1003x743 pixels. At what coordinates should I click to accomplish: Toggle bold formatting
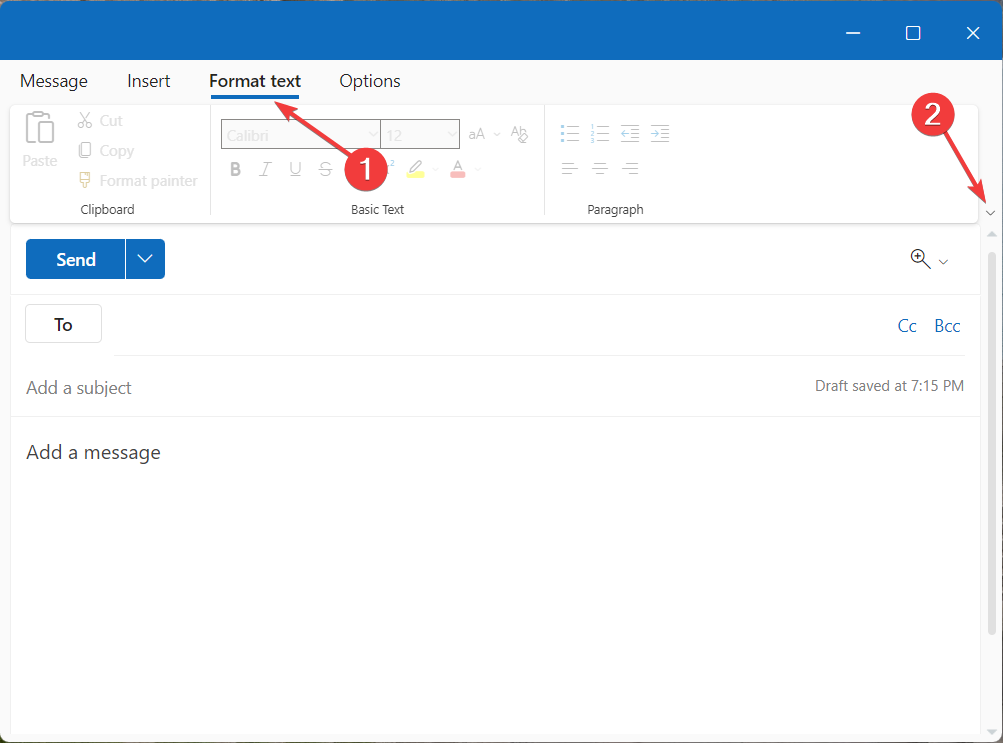235,168
